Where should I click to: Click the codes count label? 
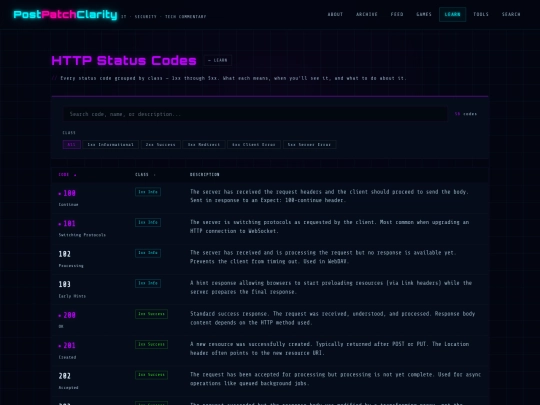(466, 114)
